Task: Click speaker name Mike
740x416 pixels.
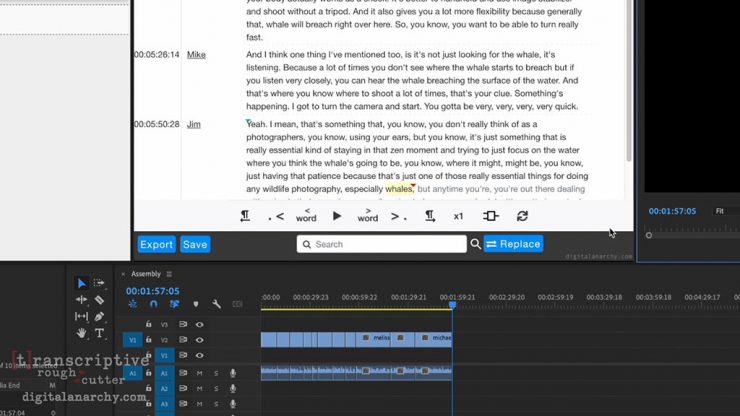Action: [x=196, y=55]
